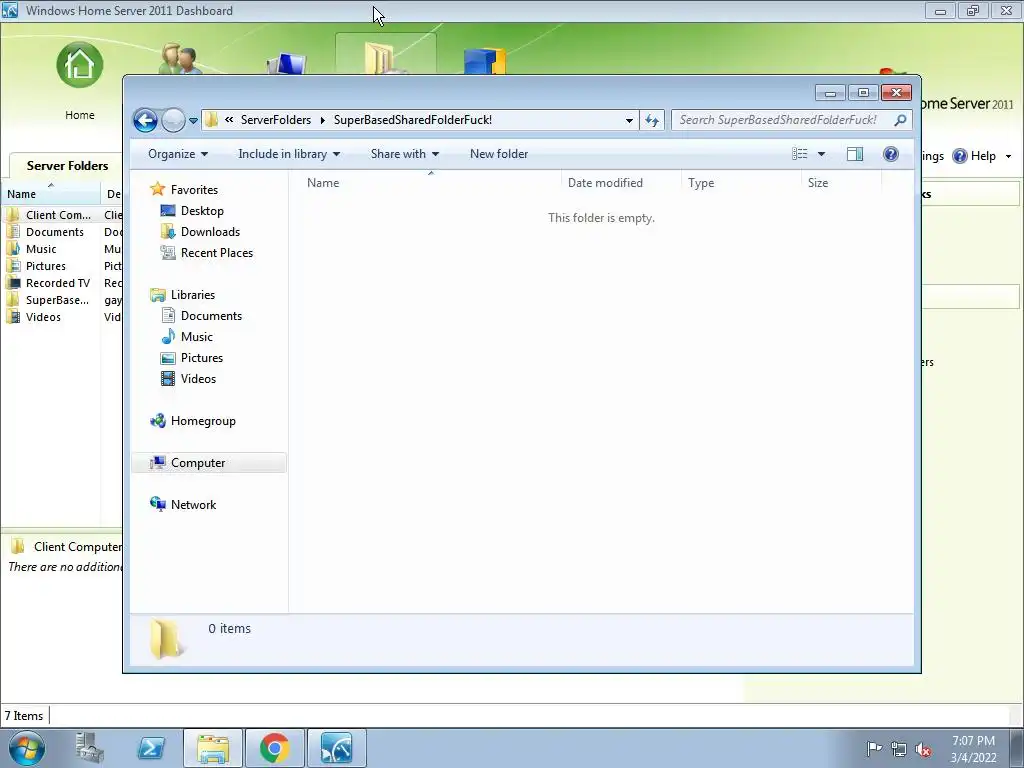Screen dimensions: 1024x768
Task: Click the Dashboard Home icon
Action: pyautogui.click(x=80, y=66)
